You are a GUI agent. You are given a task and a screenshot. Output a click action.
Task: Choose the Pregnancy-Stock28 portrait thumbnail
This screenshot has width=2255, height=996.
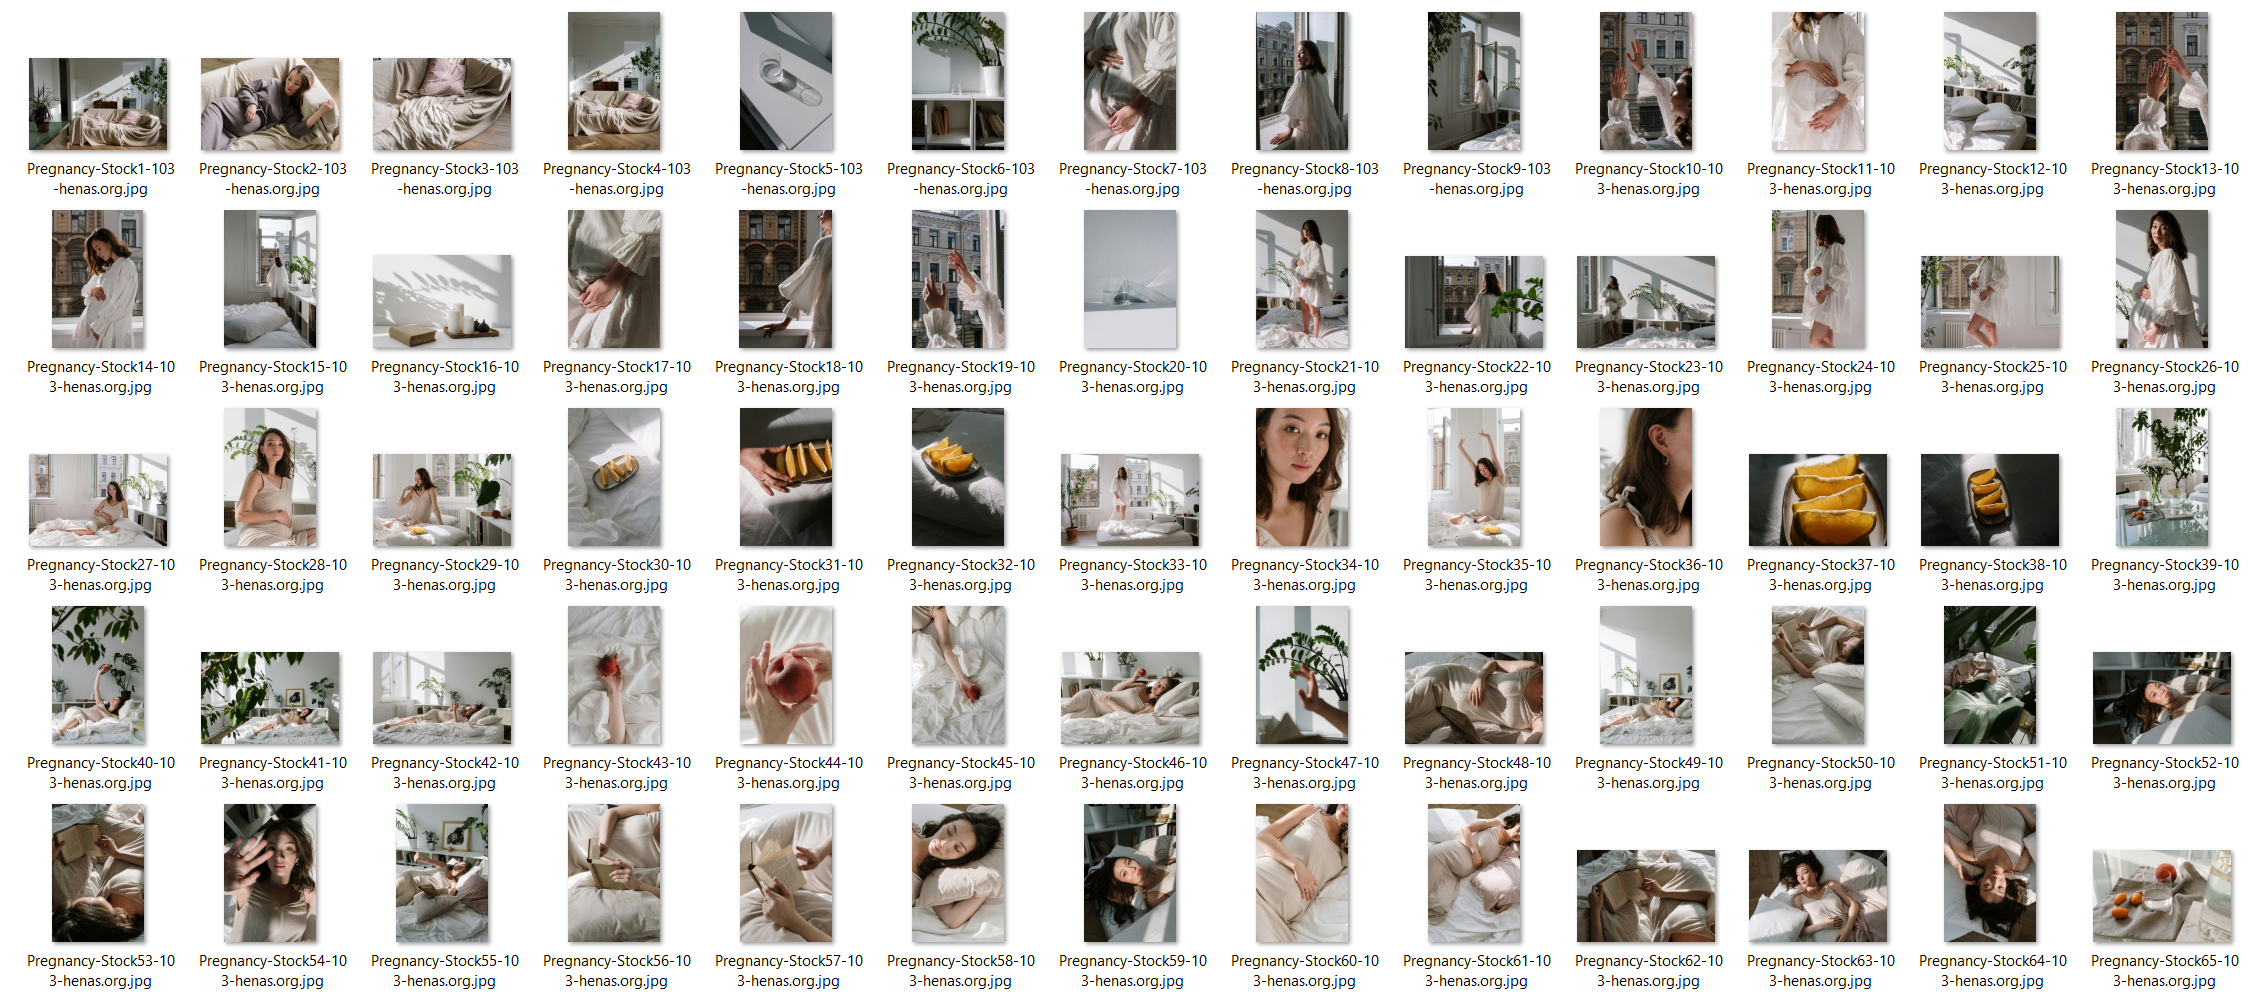(x=270, y=477)
